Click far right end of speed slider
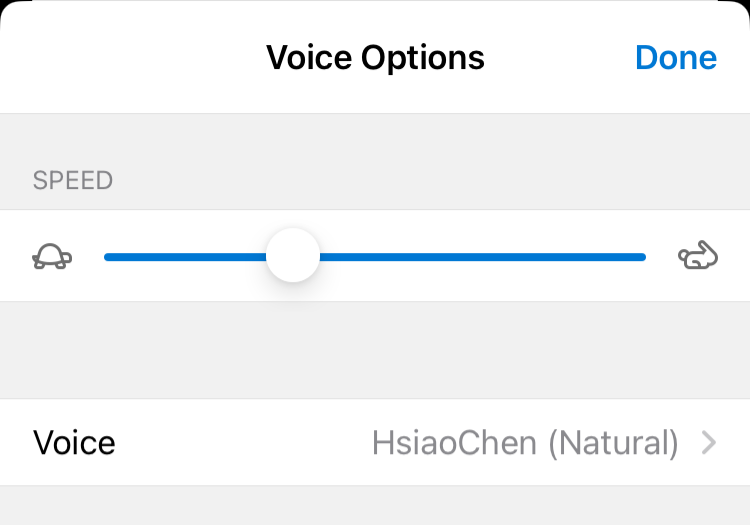The image size is (750, 526). pyautogui.click(x=642, y=257)
